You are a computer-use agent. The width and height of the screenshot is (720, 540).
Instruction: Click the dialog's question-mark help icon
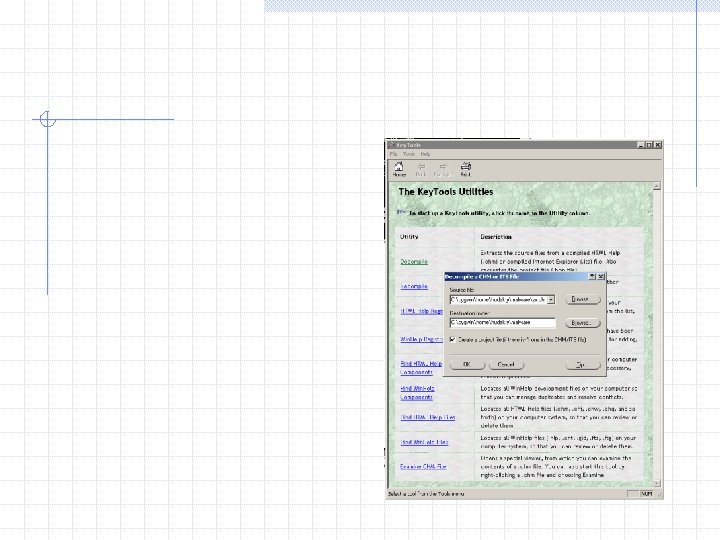pos(592,276)
